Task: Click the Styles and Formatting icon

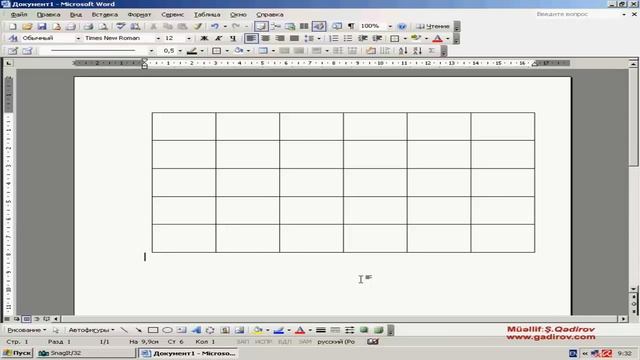Action: tap(13, 38)
